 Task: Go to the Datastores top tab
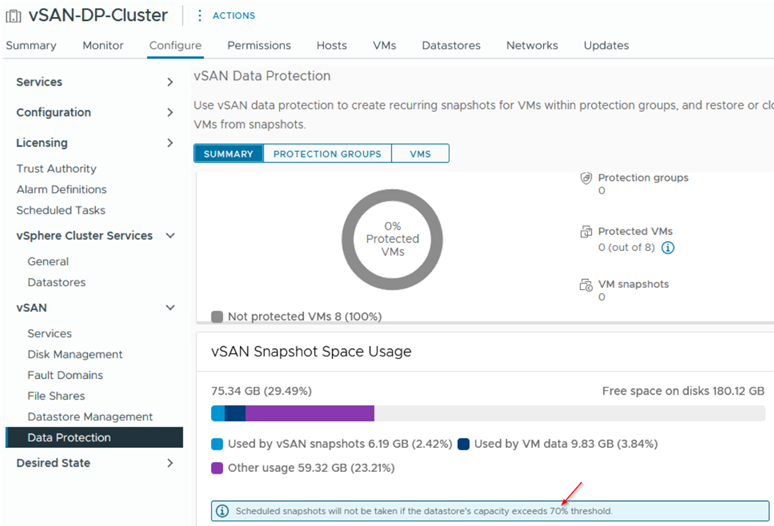(x=451, y=45)
